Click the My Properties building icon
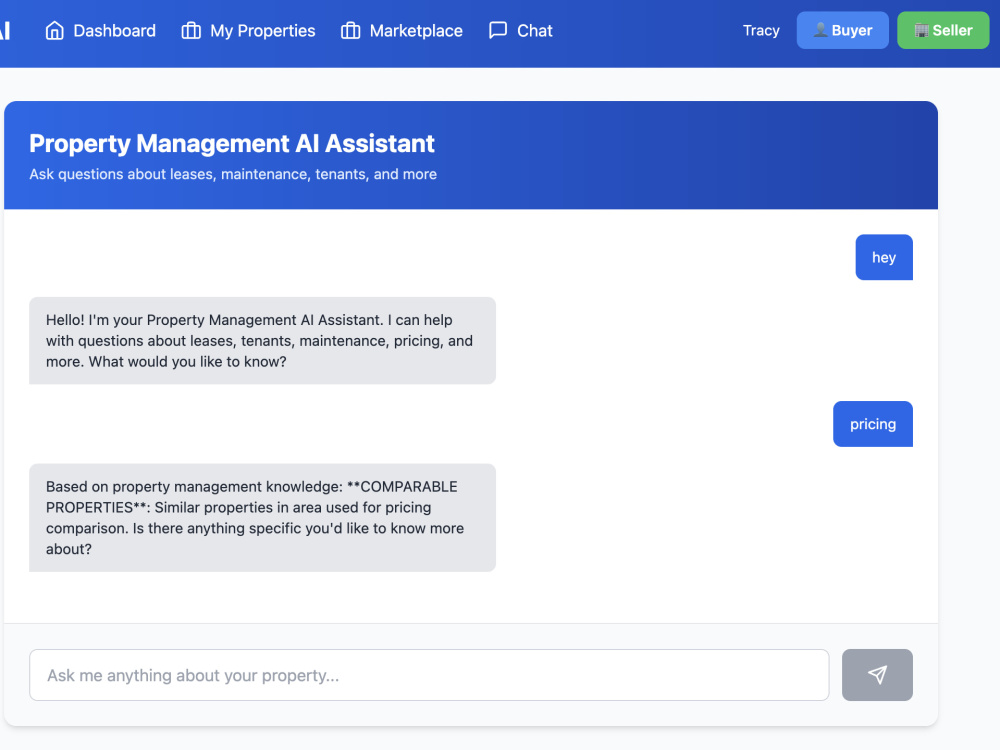Image resolution: width=1000 pixels, height=750 pixels. tap(191, 31)
